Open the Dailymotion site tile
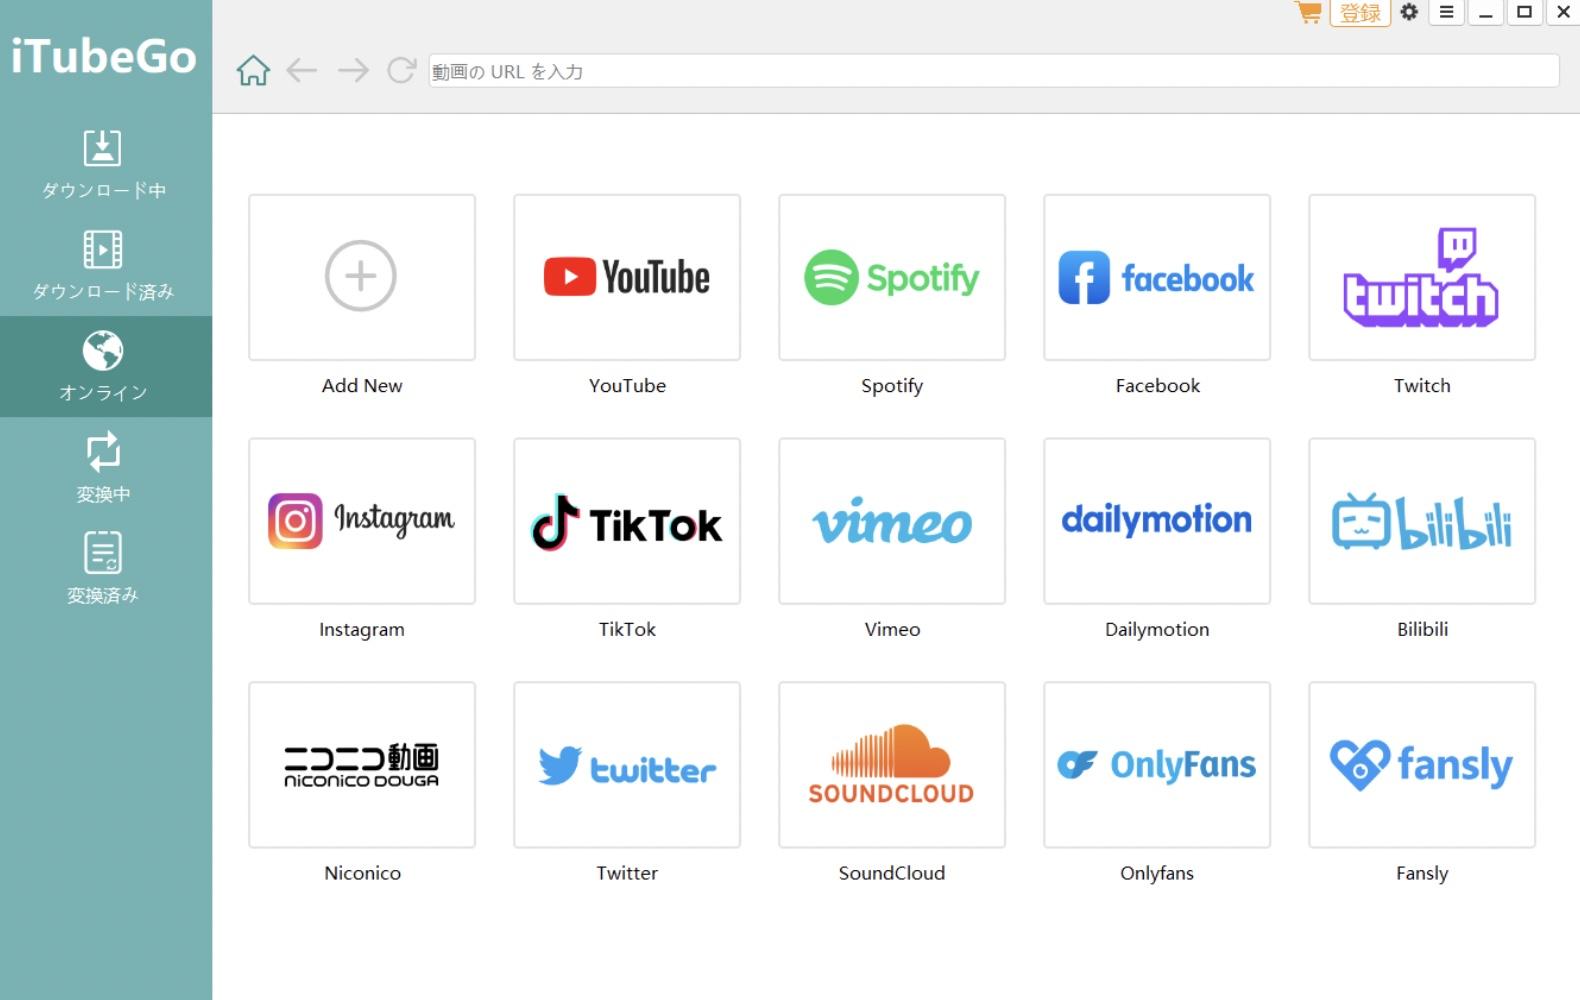The height and width of the screenshot is (1000, 1580). (x=1157, y=521)
